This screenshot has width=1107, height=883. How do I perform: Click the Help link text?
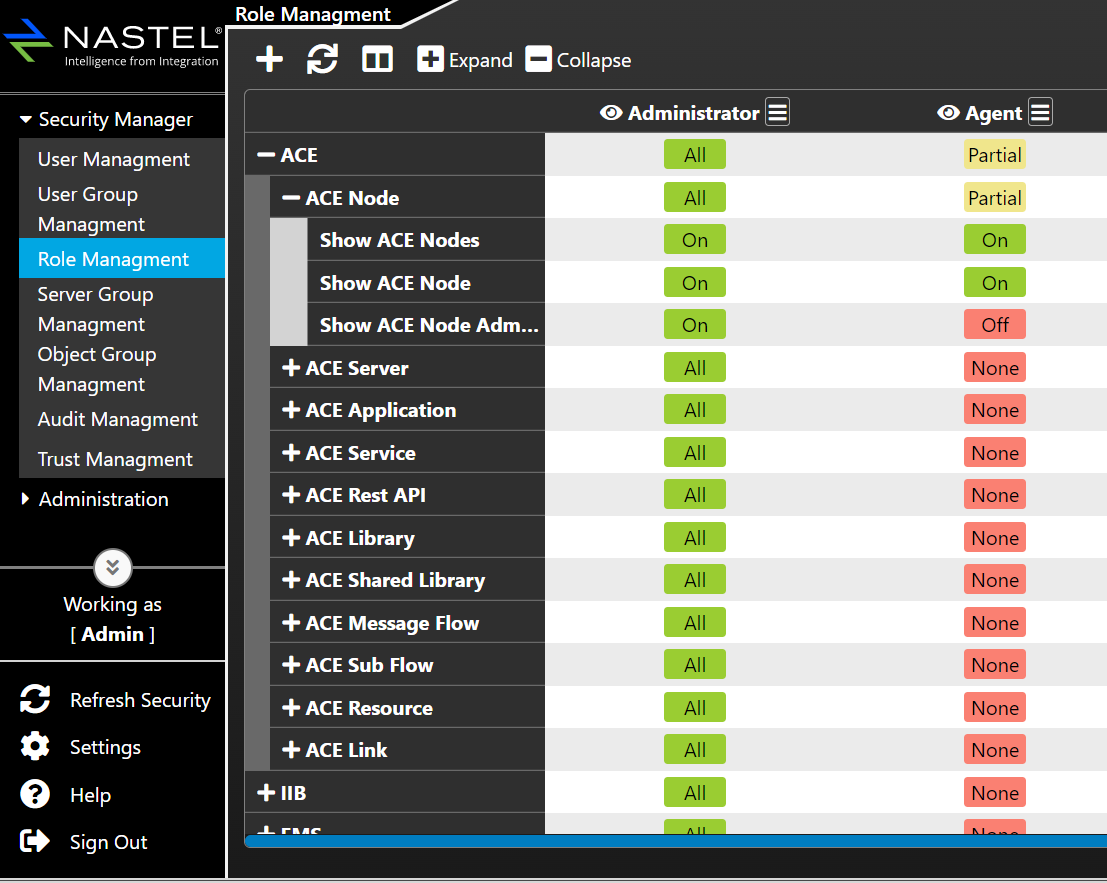[90, 795]
